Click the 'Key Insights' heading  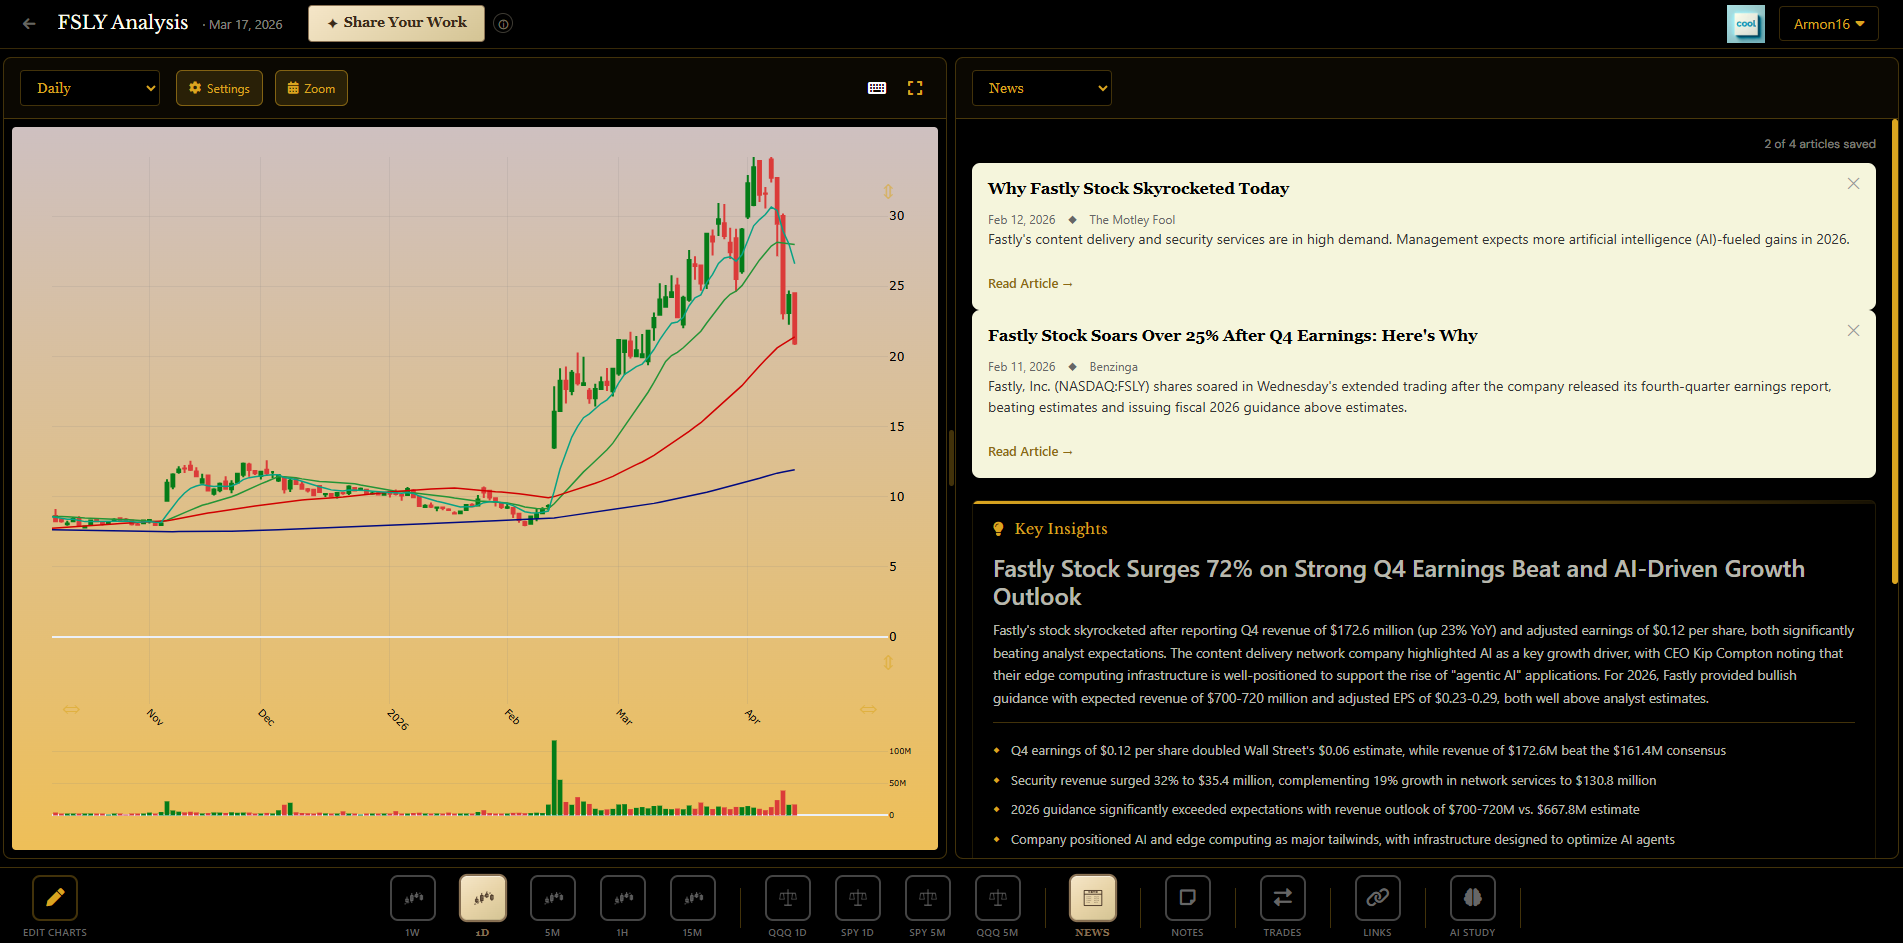click(x=1061, y=529)
